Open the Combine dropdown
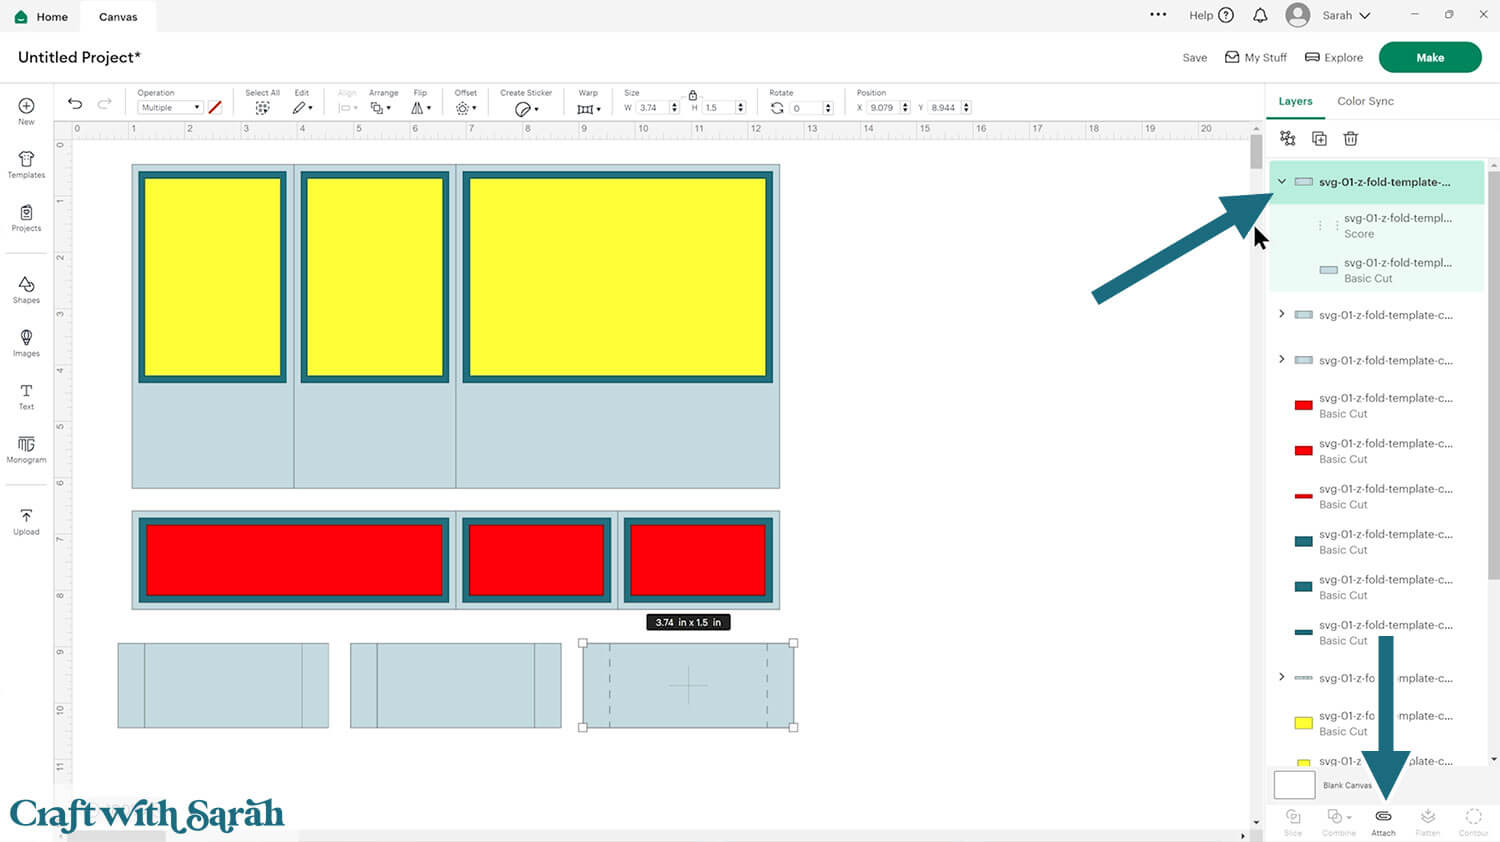The width and height of the screenshot is (1500, 842). point(1338,822)
